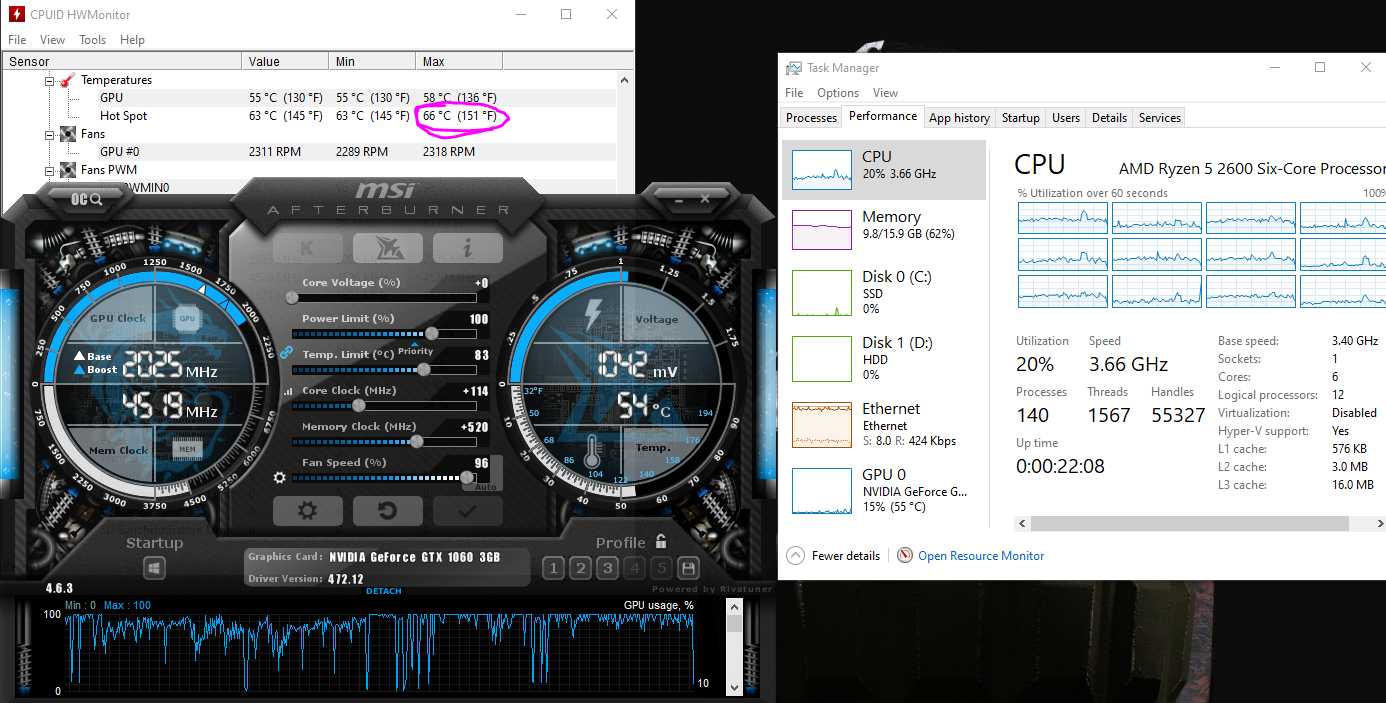This screenshot has height=703, width=1386.
Task: Open HWMonitor Tools menu
Action: (93, 40)
